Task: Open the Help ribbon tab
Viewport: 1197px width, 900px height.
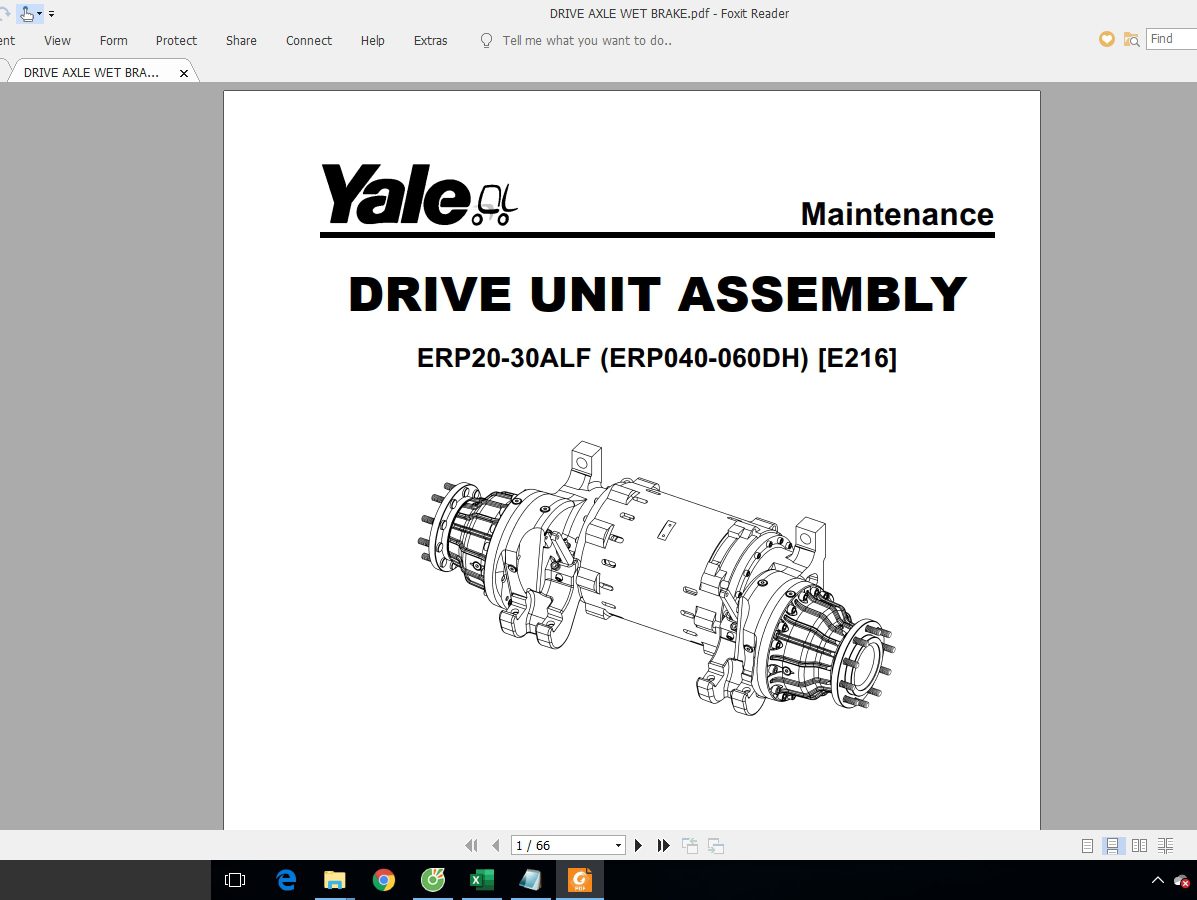Action: pos(373,40)
